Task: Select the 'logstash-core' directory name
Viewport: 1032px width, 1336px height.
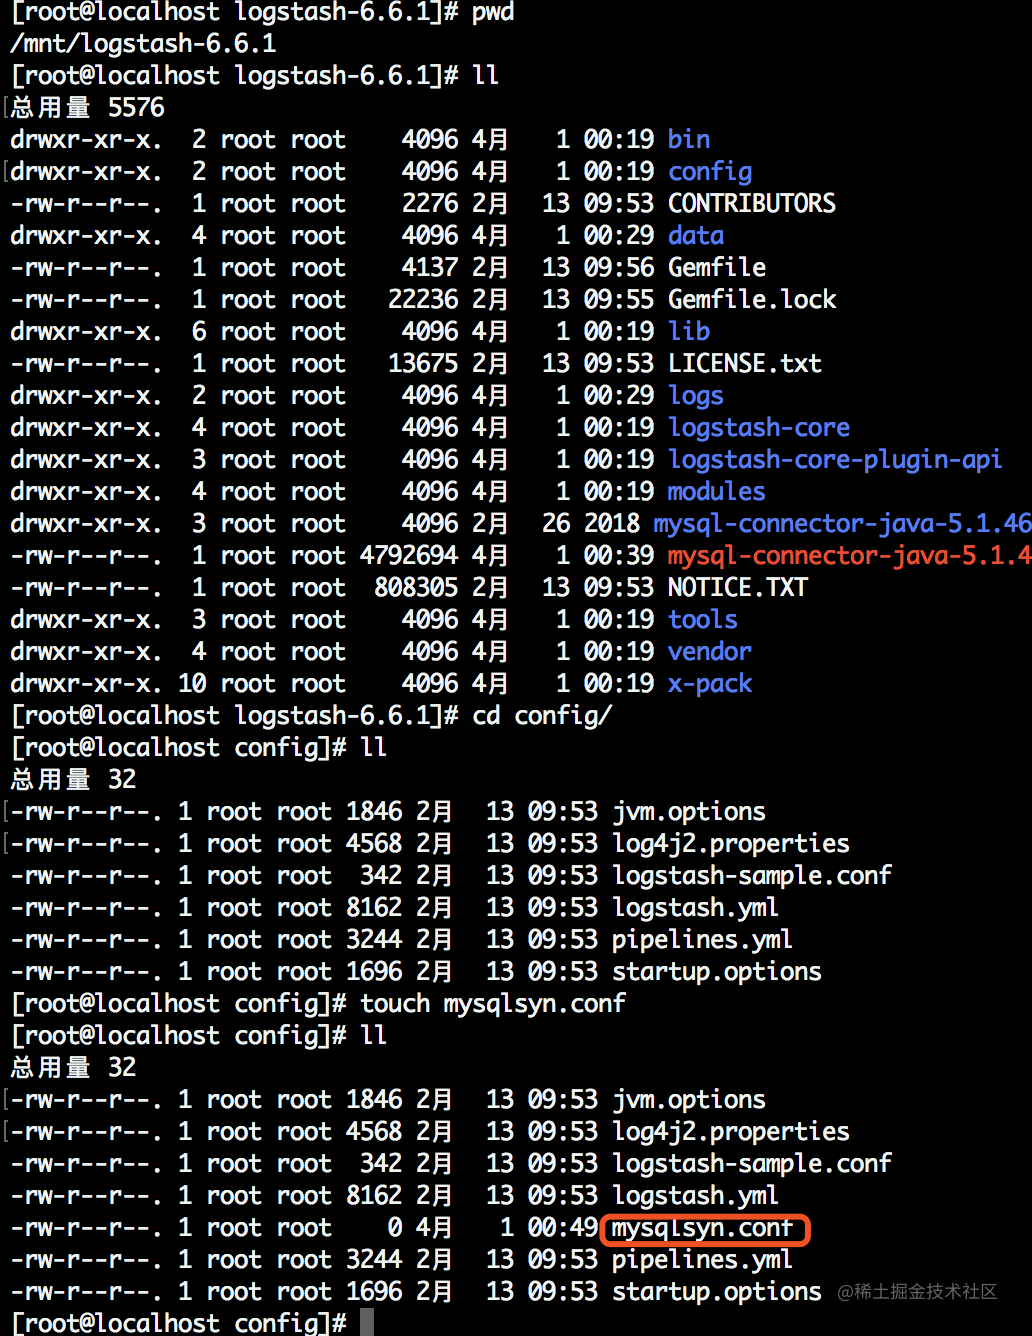Action: tap(759, 428)
